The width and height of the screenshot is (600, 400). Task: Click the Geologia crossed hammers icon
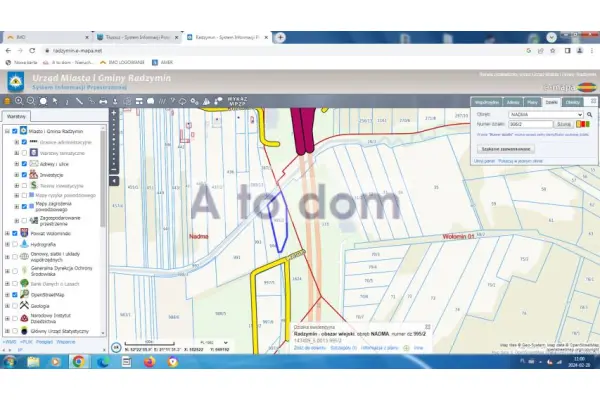click(x=24, y=305)
